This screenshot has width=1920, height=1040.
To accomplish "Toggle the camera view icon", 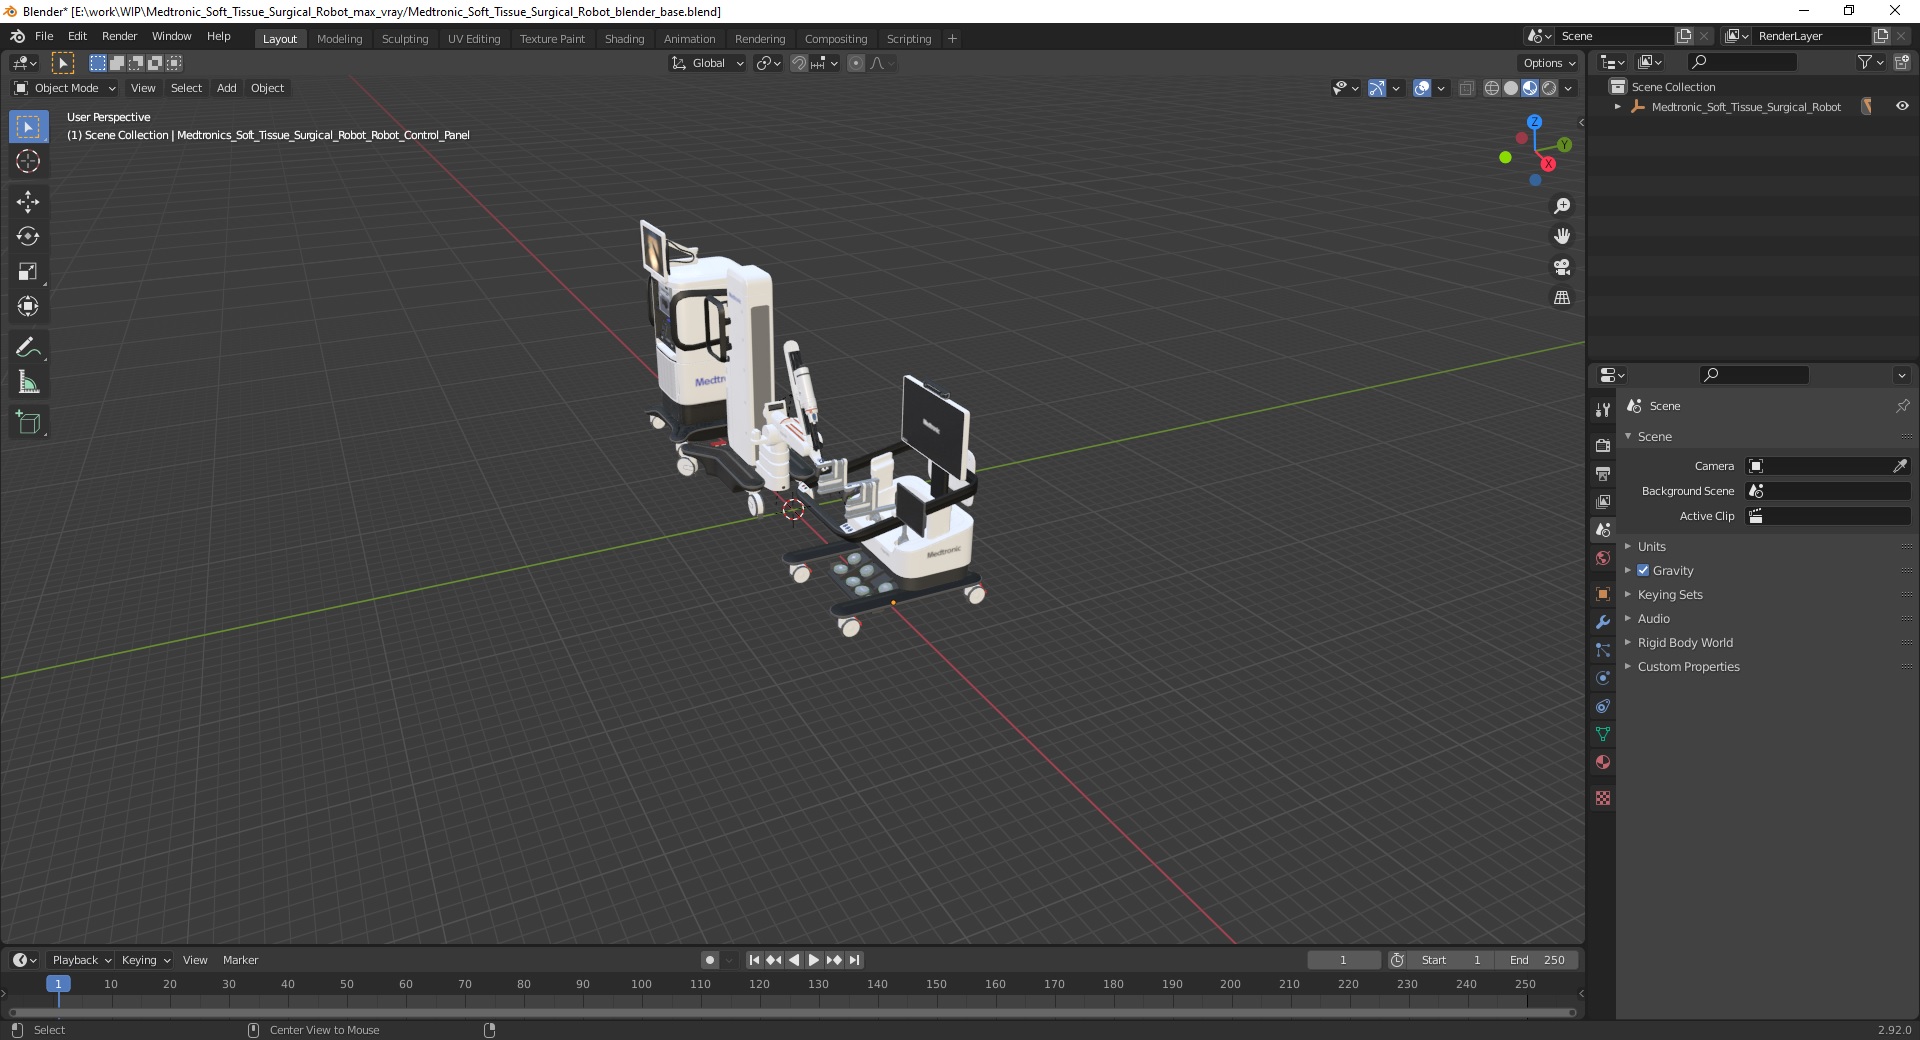I will pos(1562,267).
